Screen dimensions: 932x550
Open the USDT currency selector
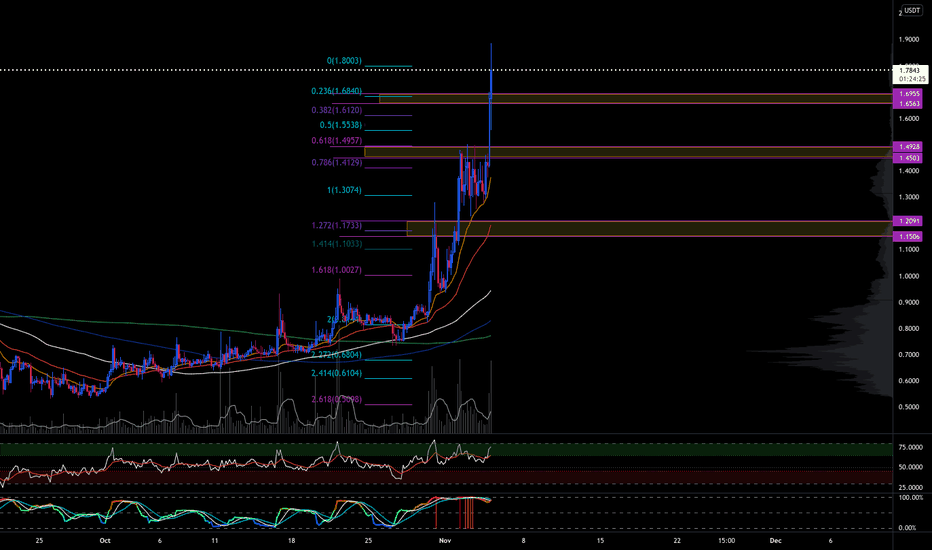click(912, 11)
